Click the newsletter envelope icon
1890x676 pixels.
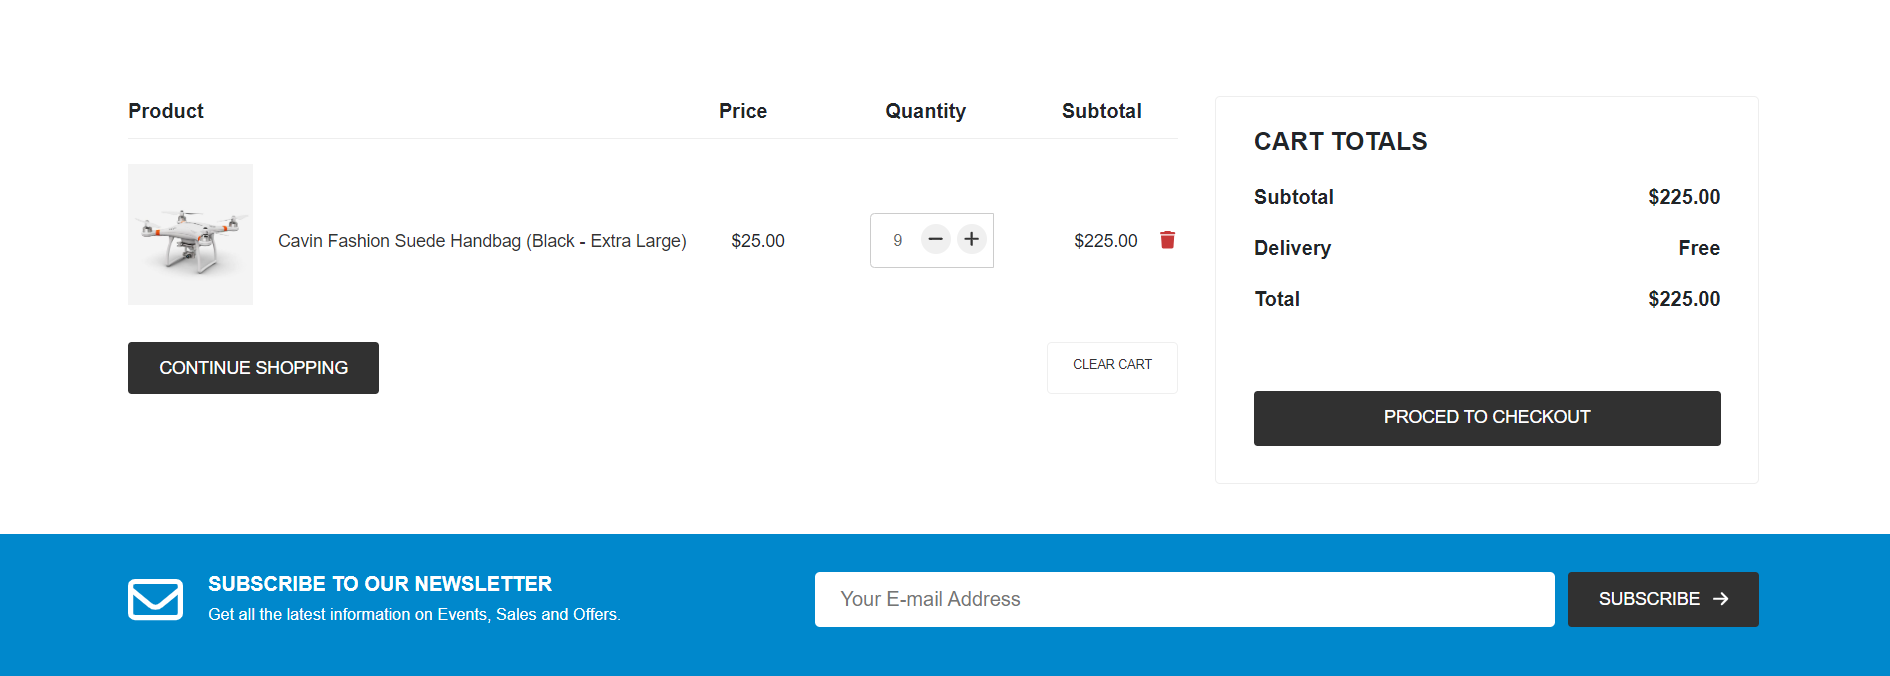click(x=155, y=599)
